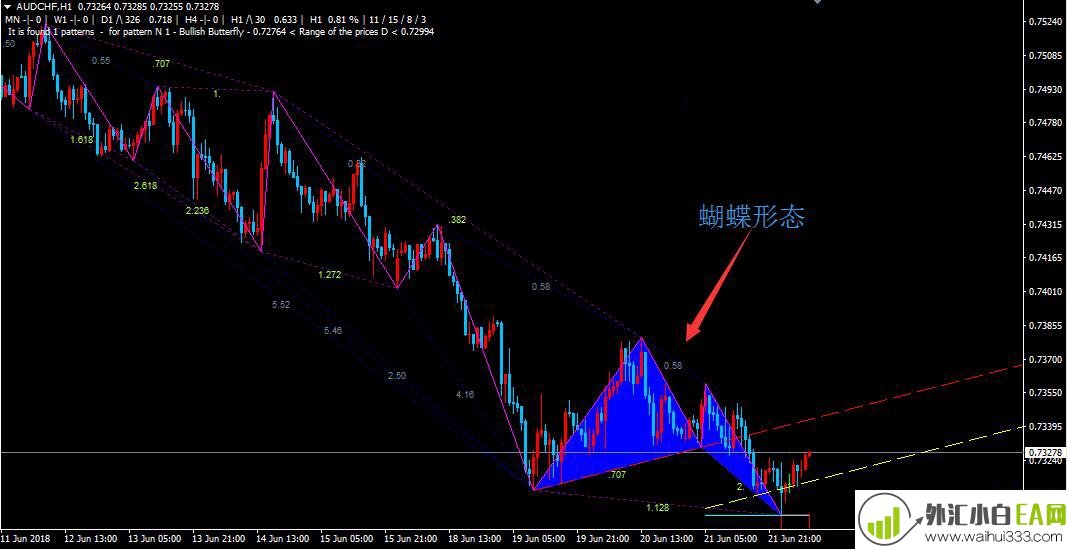Click the '12 Jun 13:00' time axis label
Image resolution: width=1068 pixels, height=549 pixels.
(91, 539)
